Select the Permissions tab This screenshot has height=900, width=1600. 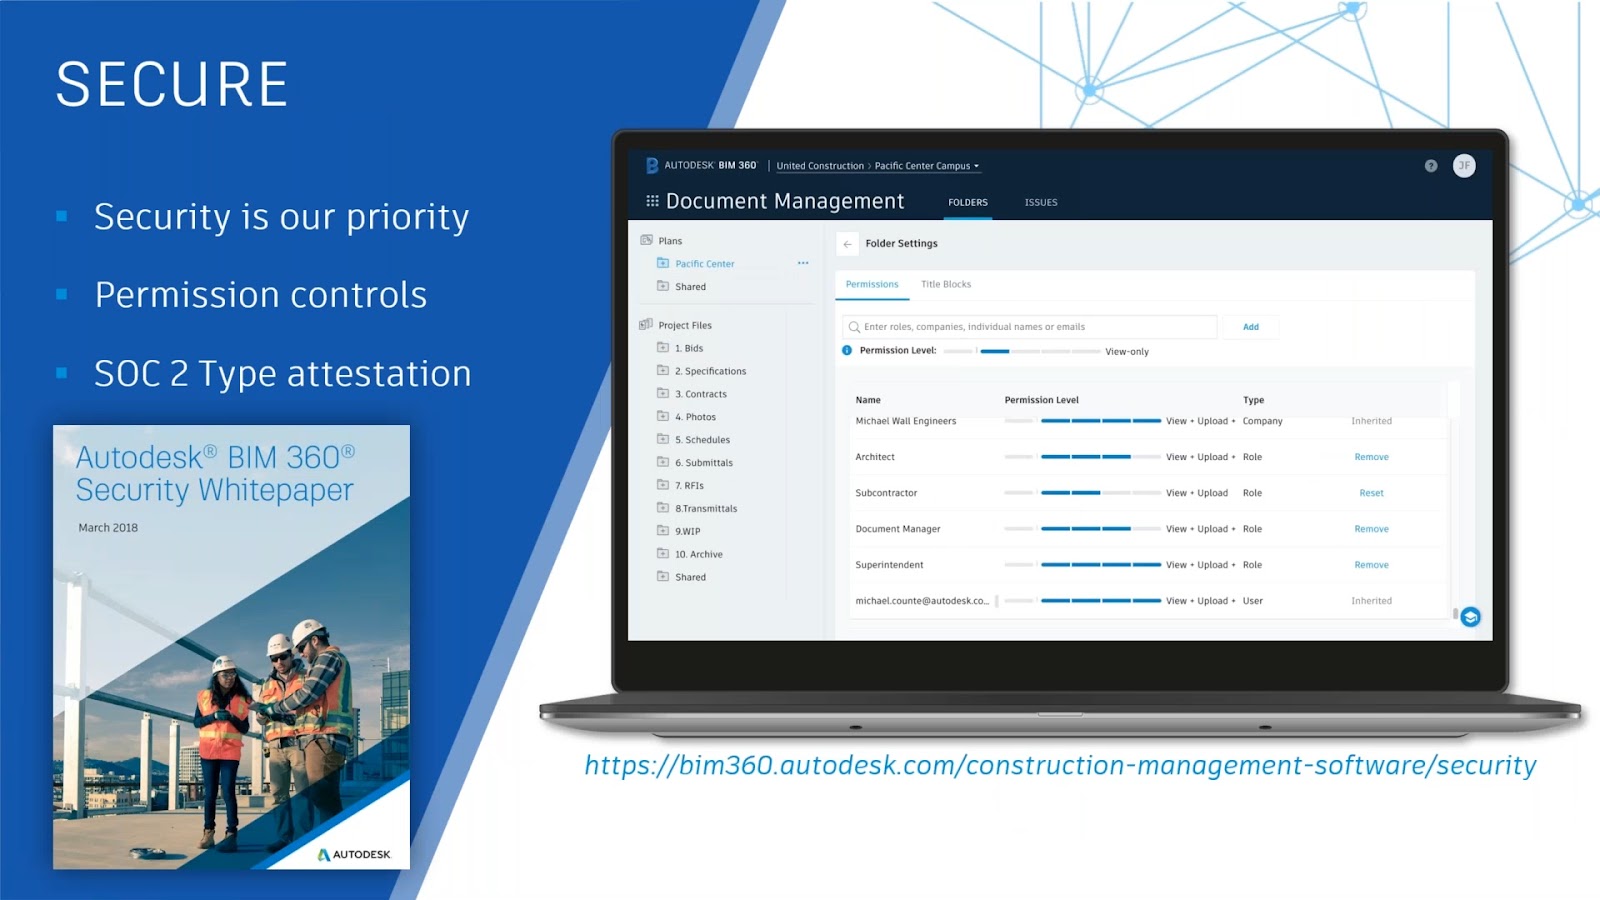click(872, 285)
